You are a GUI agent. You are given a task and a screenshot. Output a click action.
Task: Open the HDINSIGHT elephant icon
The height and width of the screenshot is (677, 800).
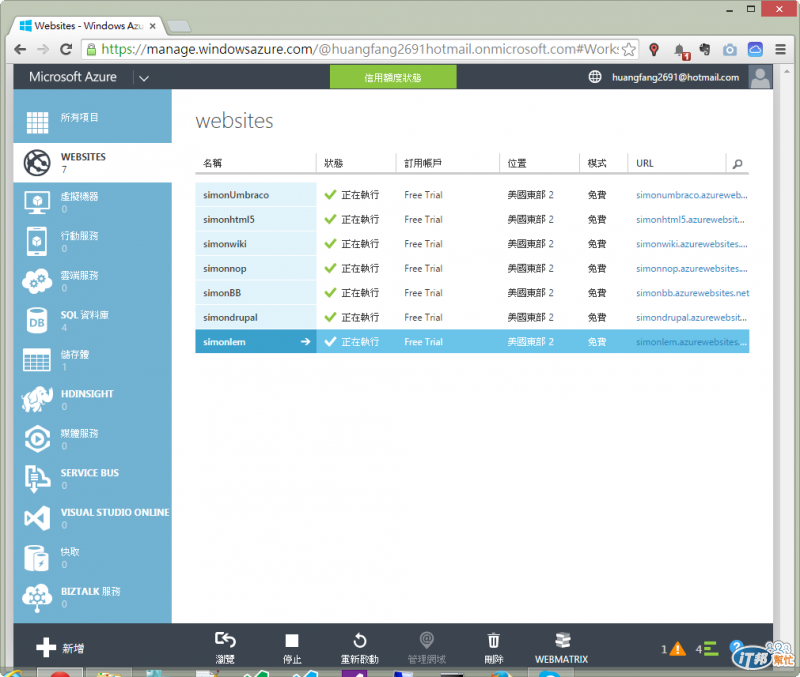pyautogui.click(x=37, y=399)
